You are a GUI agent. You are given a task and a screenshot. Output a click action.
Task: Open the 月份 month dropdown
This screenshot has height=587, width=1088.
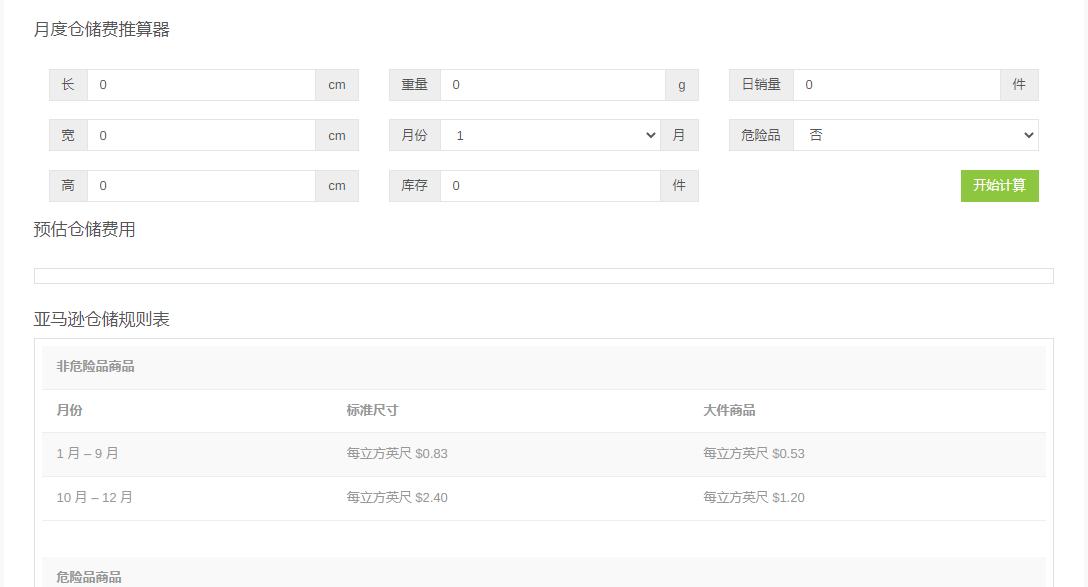550,135
